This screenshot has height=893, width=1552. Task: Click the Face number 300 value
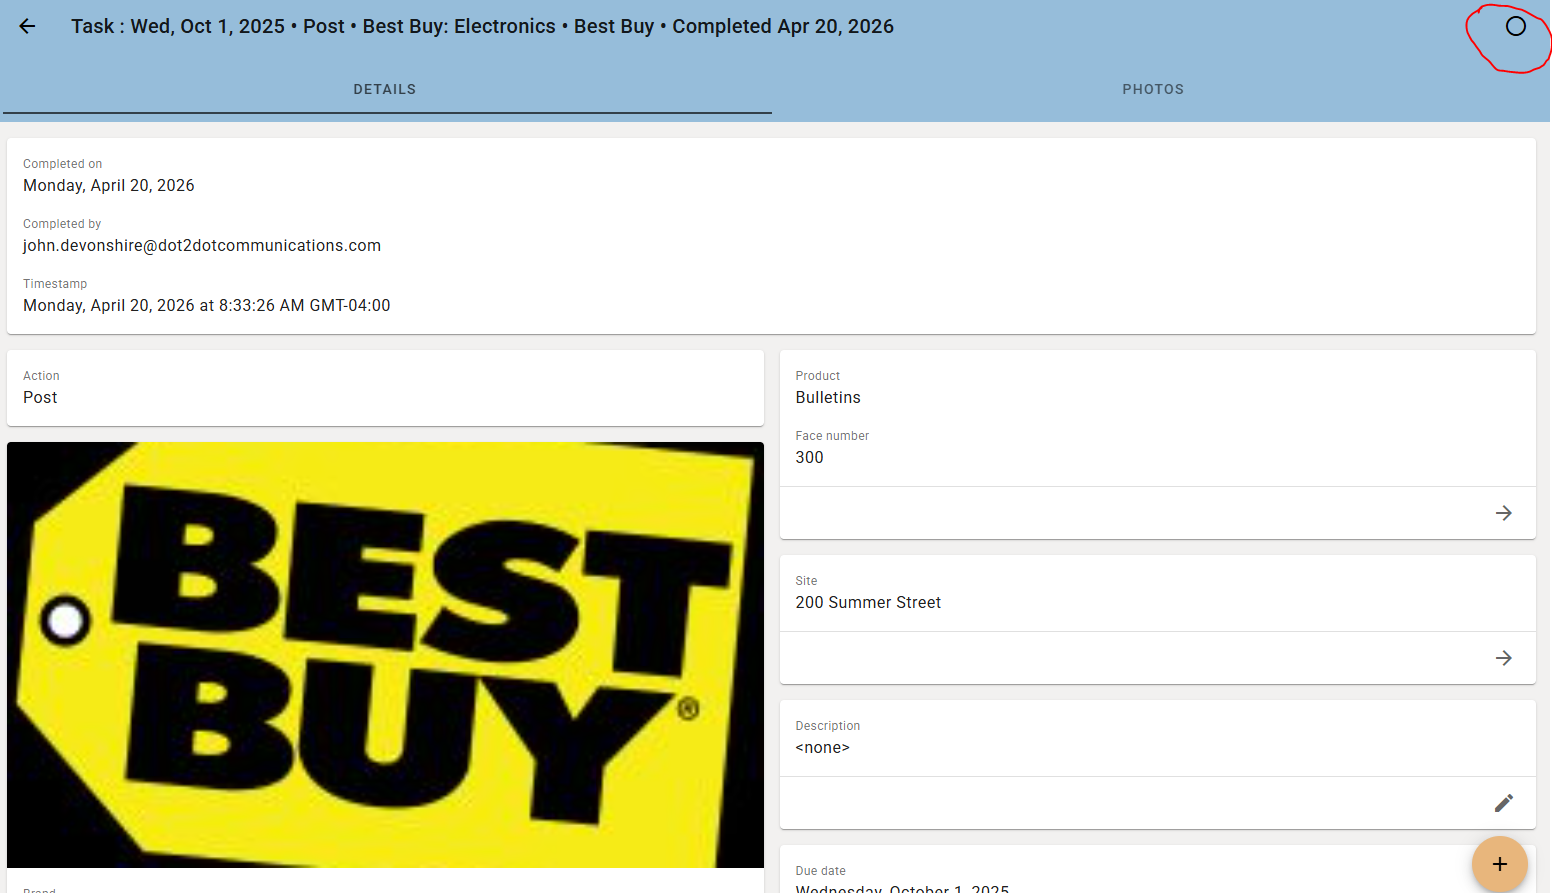click(x=809, y=457)
